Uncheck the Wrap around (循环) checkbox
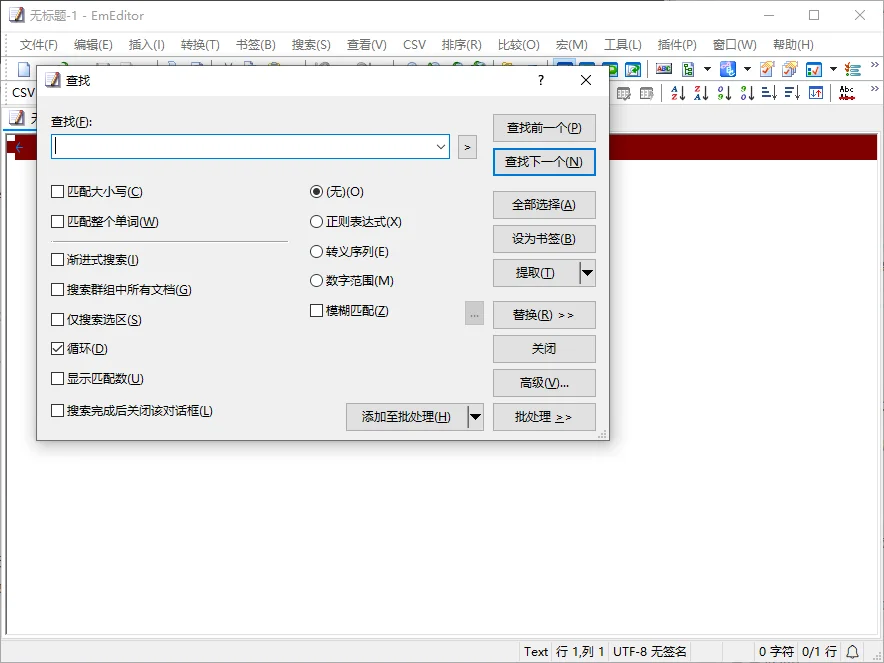884x663 pixels. tap(57, 348)
